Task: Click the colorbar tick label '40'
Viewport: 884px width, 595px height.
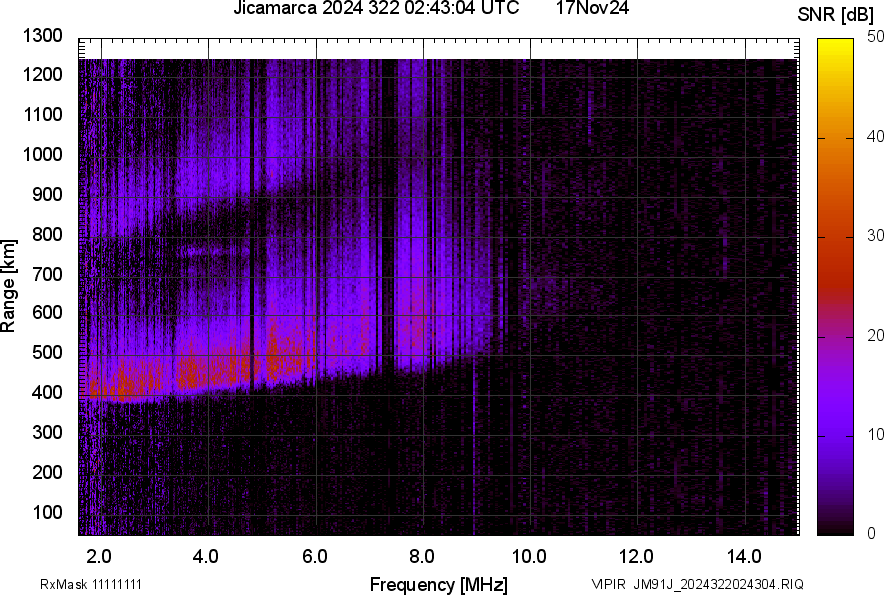Action: click(x=875, y=136)
